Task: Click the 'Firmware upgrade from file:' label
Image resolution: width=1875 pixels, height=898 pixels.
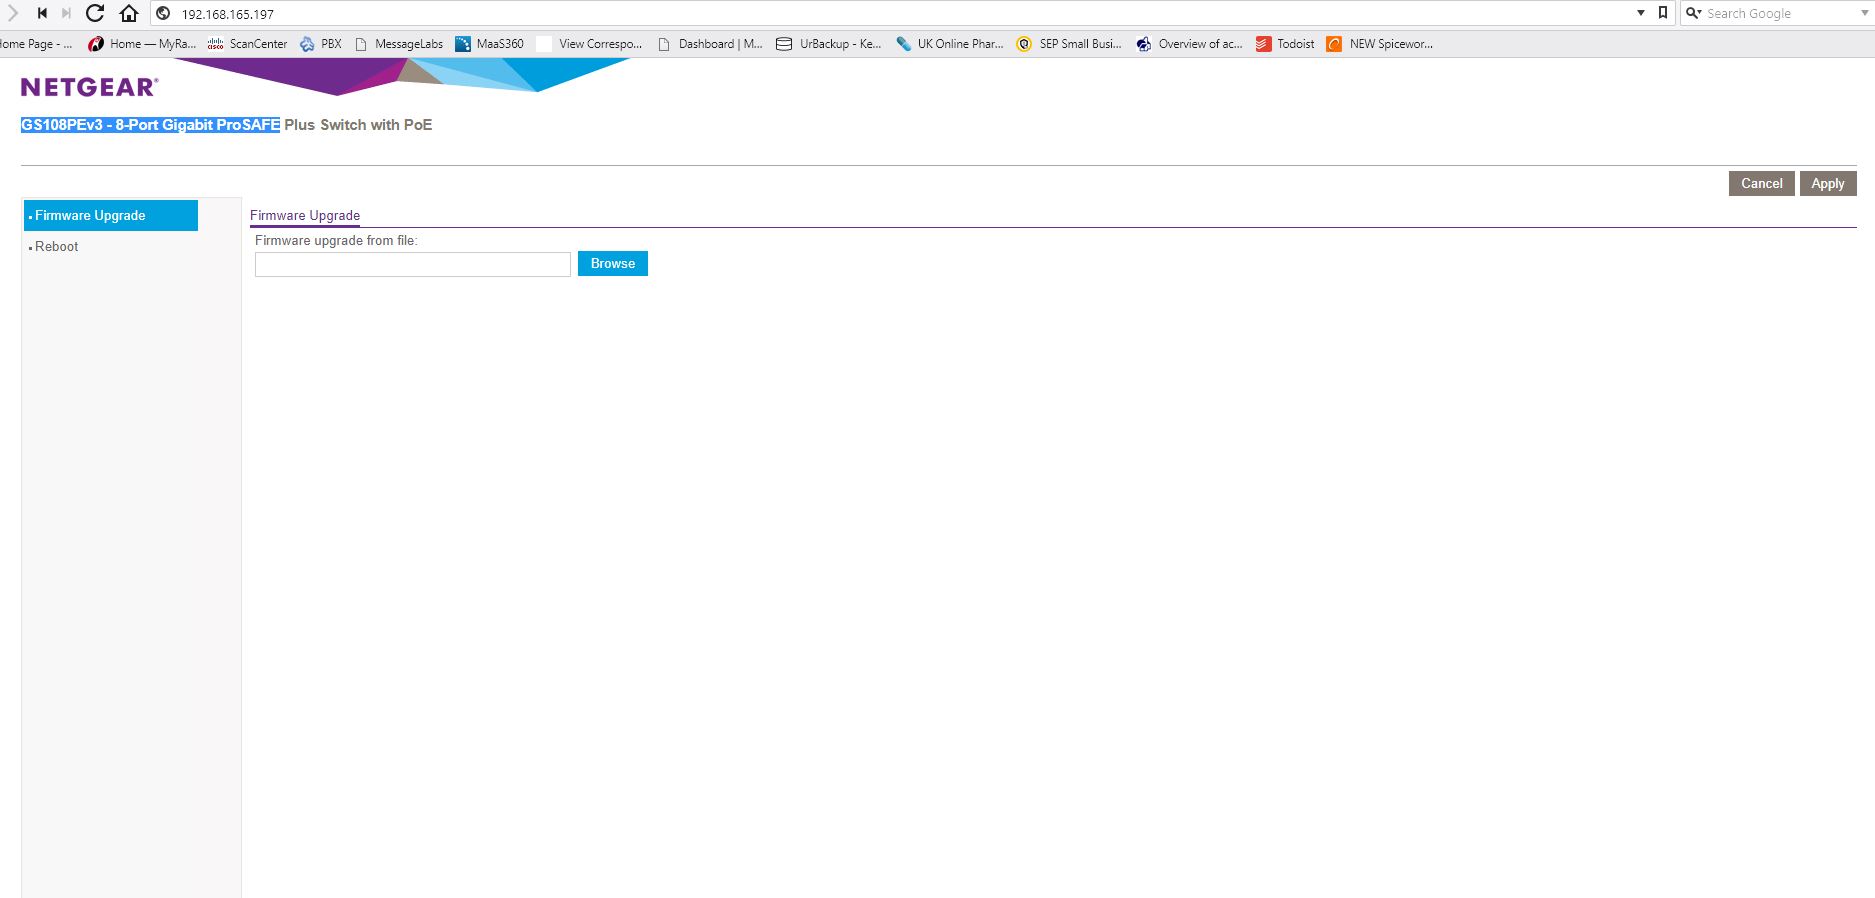Action: [336, 241]
